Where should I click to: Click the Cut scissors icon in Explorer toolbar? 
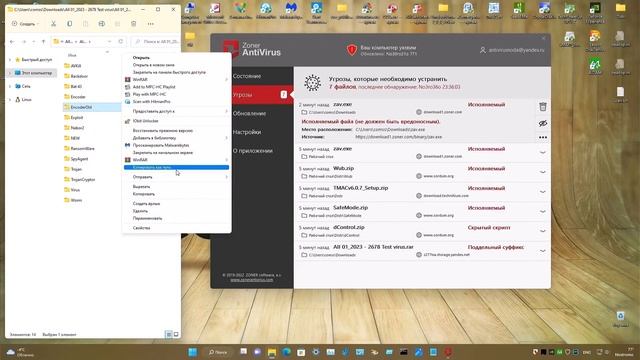(53, 24)
